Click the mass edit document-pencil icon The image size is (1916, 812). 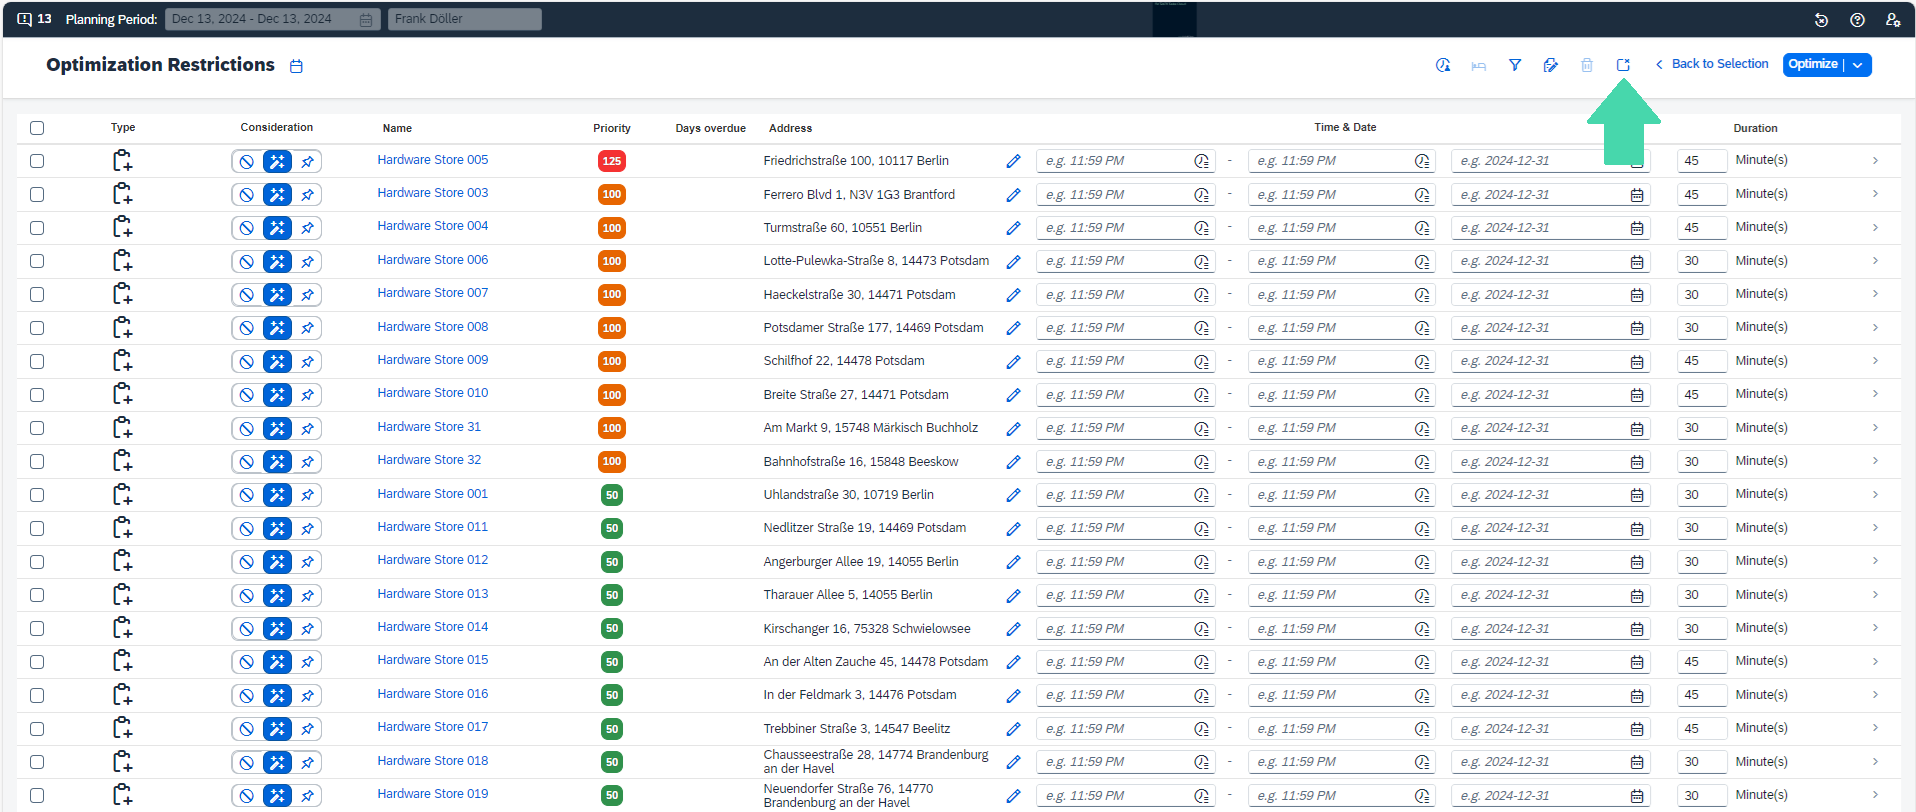click(1551, 65)
